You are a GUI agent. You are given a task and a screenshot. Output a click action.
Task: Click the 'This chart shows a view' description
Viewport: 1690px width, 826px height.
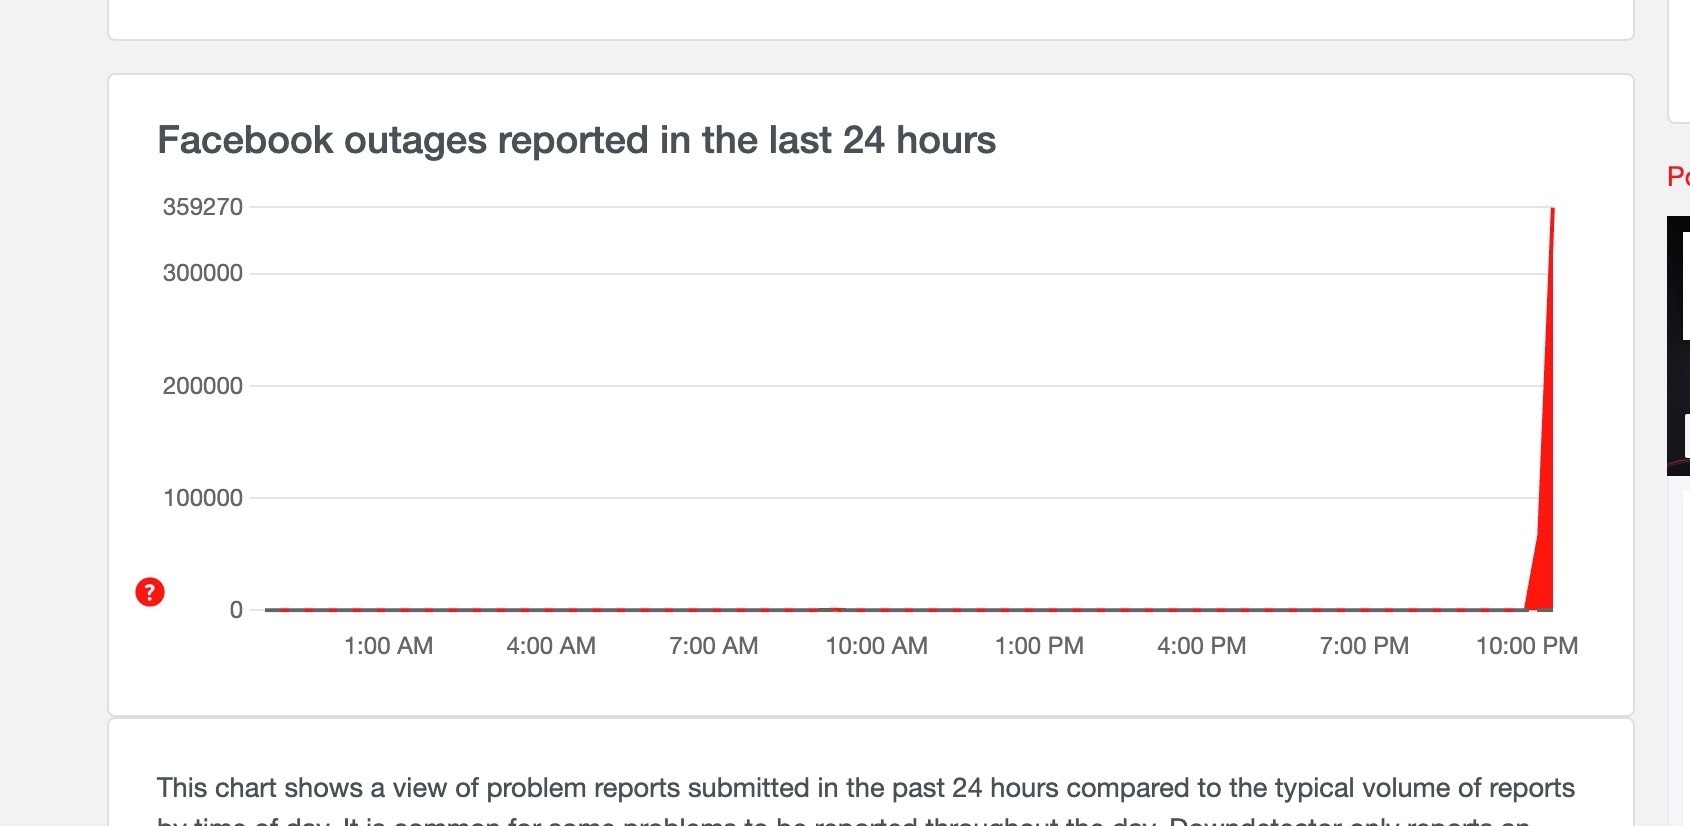tap(866, 800)
